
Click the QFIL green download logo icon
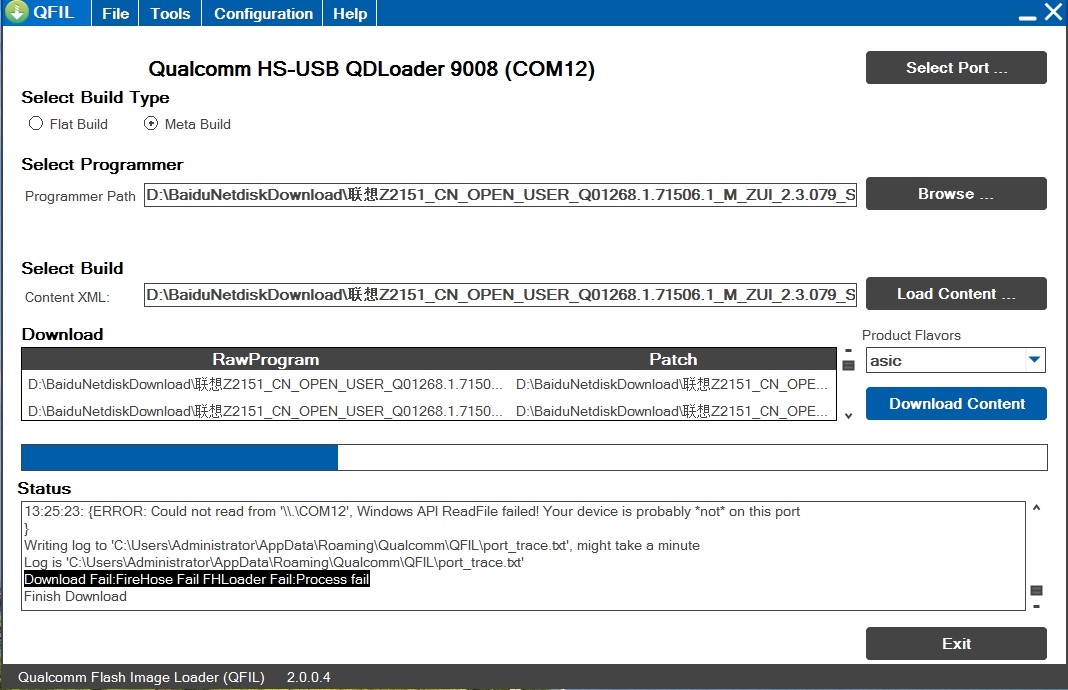[17, 11]
